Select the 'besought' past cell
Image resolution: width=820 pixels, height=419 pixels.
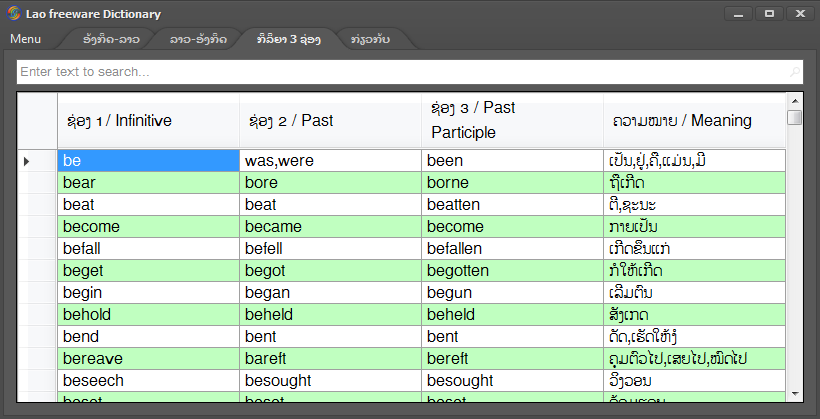(x=329, y=381)
